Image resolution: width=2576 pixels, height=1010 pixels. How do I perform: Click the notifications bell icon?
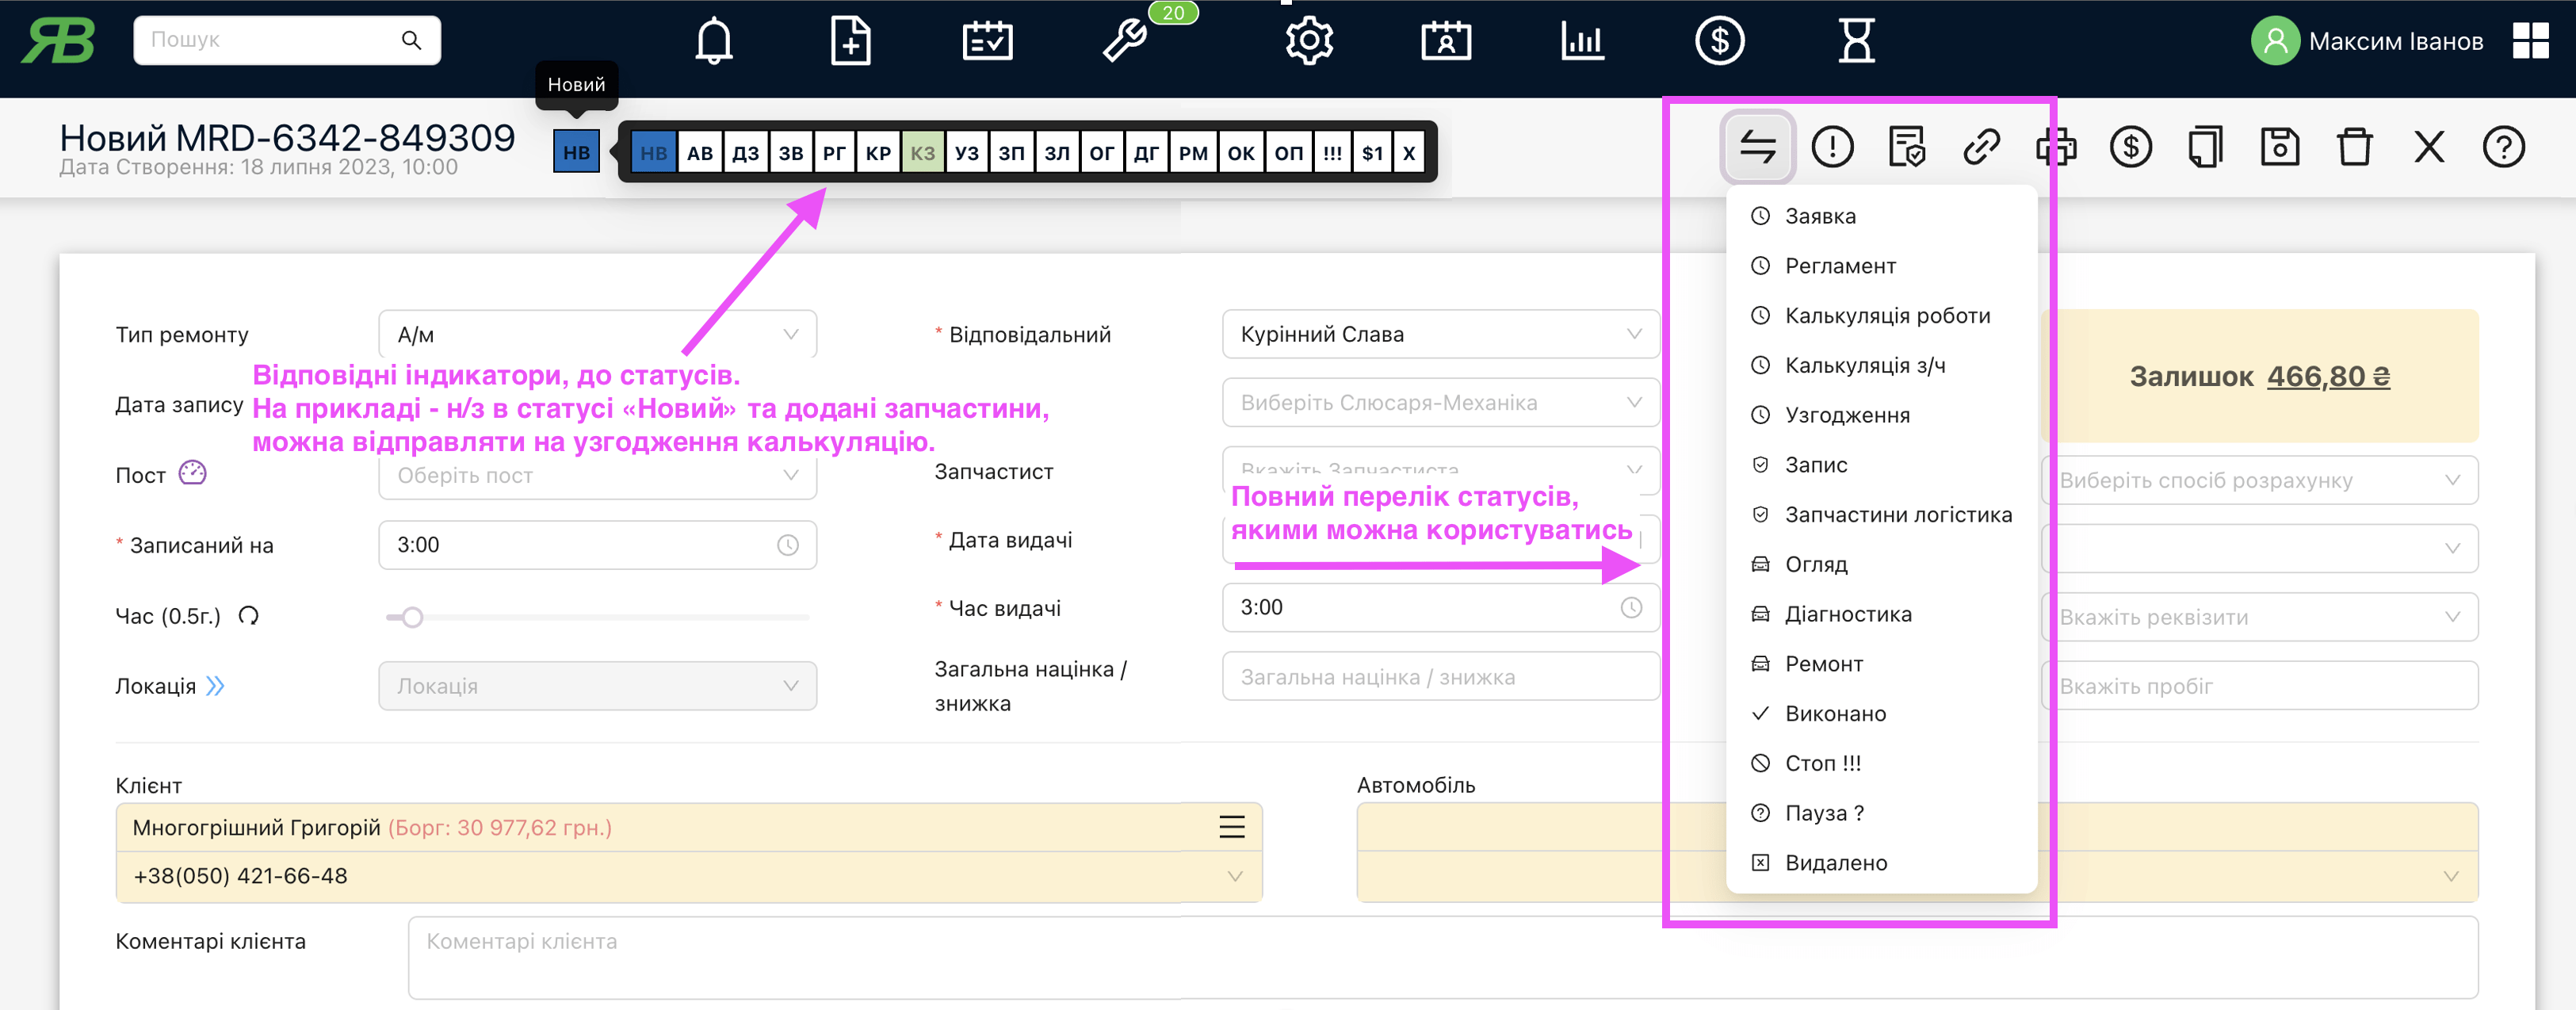(x=713, y=41)
